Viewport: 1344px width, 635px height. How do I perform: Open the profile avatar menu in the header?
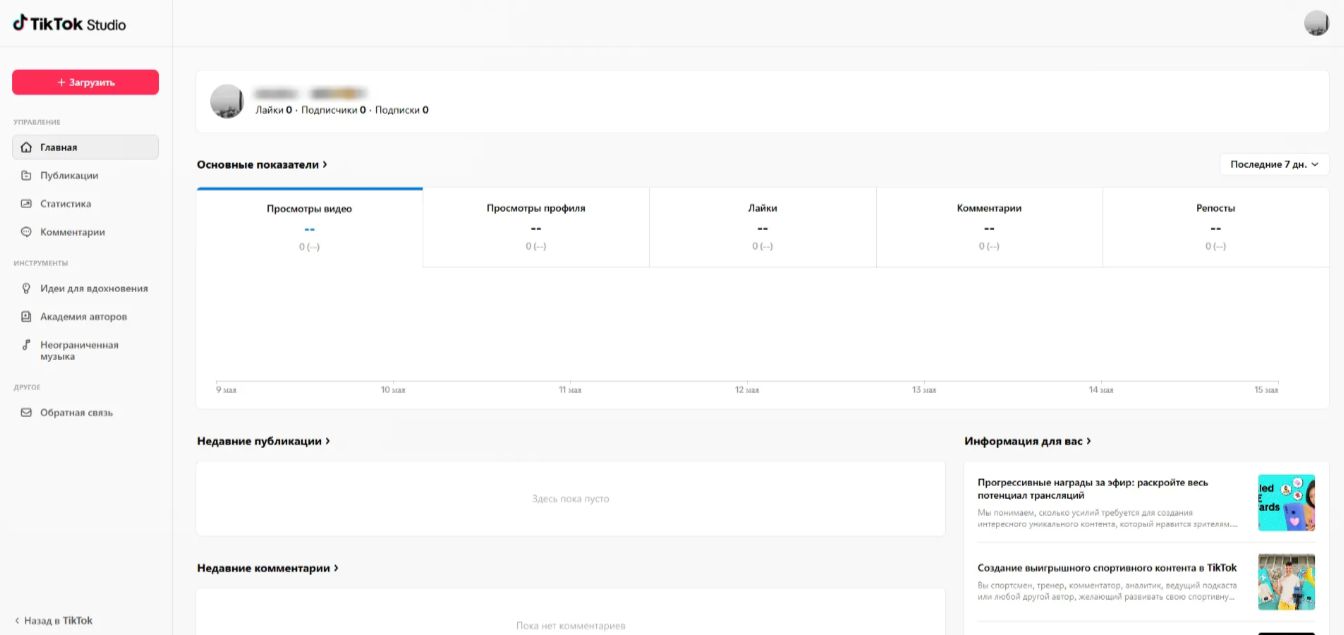click(x=1316, y=23)
